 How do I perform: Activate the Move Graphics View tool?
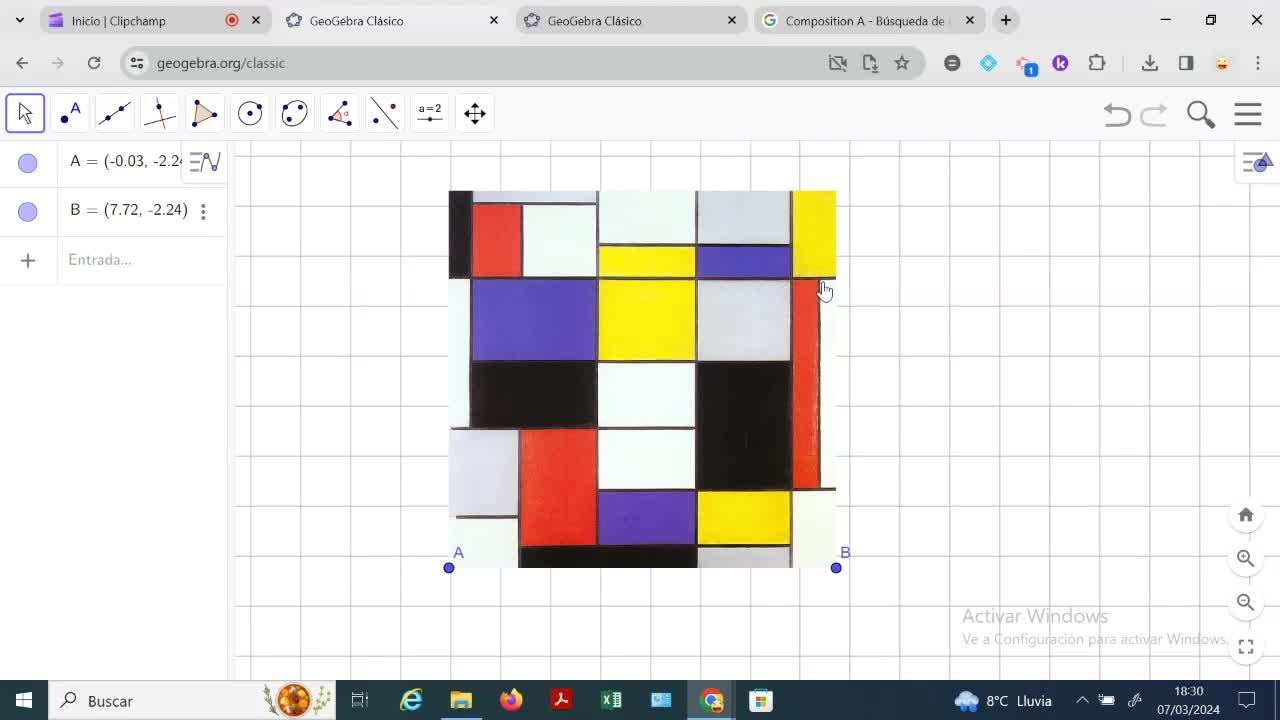coord(475,113)
